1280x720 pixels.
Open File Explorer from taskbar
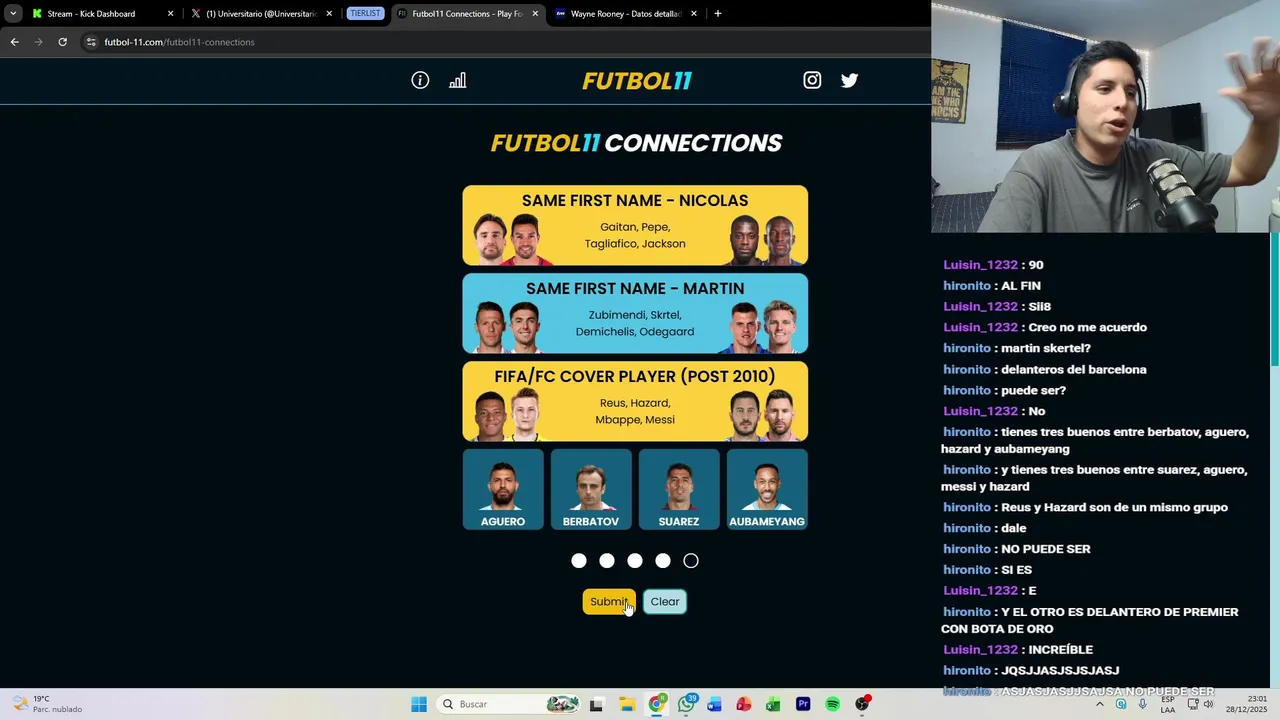(627, 704)
